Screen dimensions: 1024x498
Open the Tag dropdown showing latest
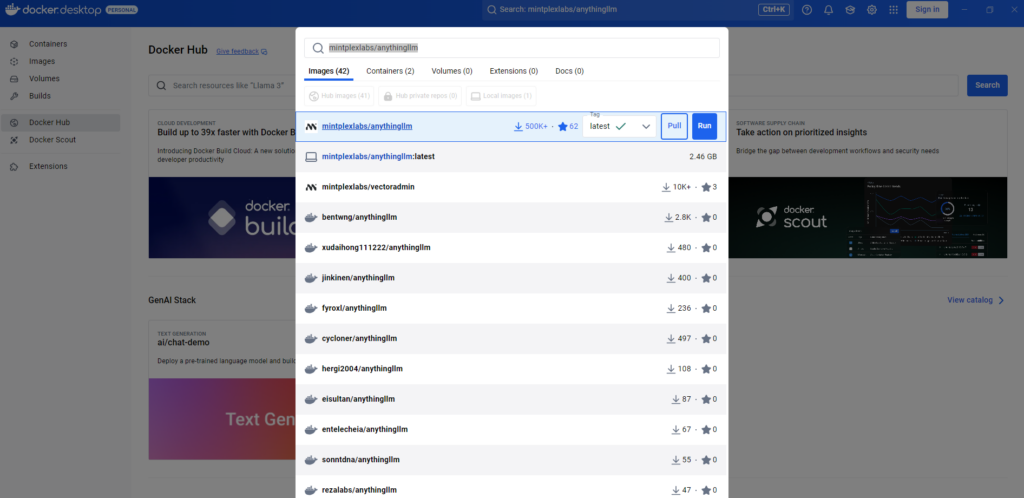pyautogui.click(x=620, y=127)
